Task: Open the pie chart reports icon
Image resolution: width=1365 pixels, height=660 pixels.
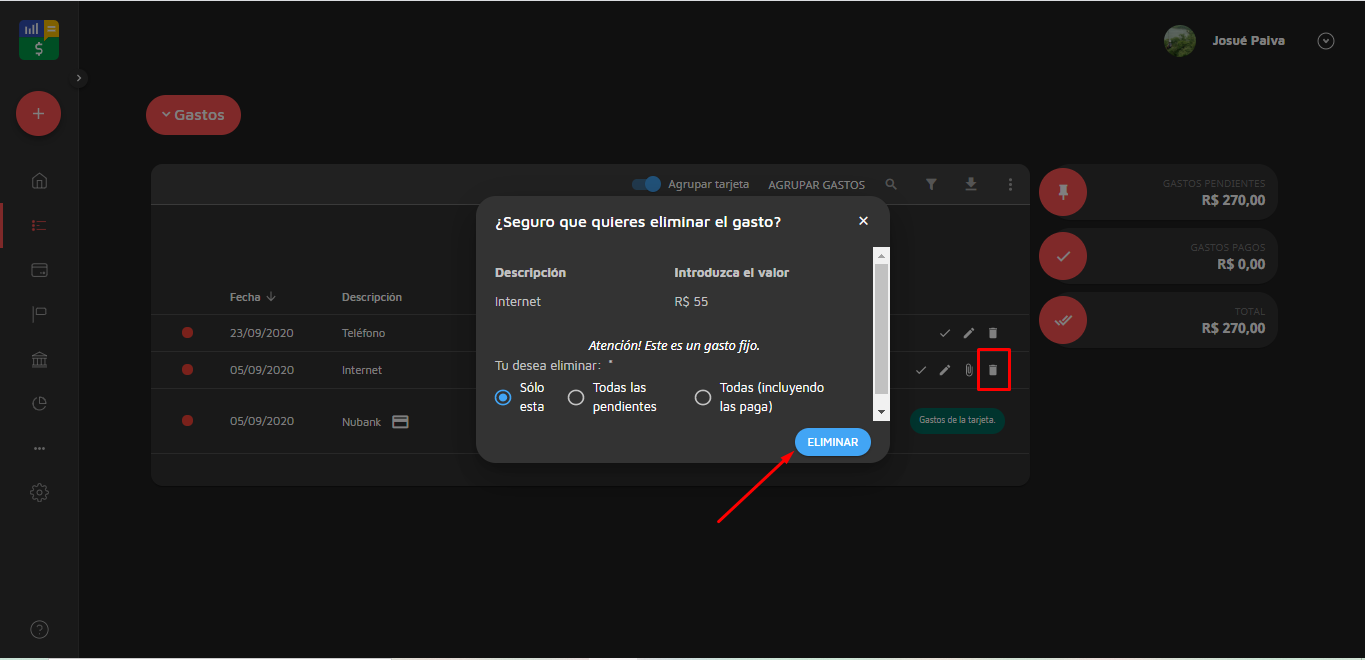Action: [x=39, y=404]
